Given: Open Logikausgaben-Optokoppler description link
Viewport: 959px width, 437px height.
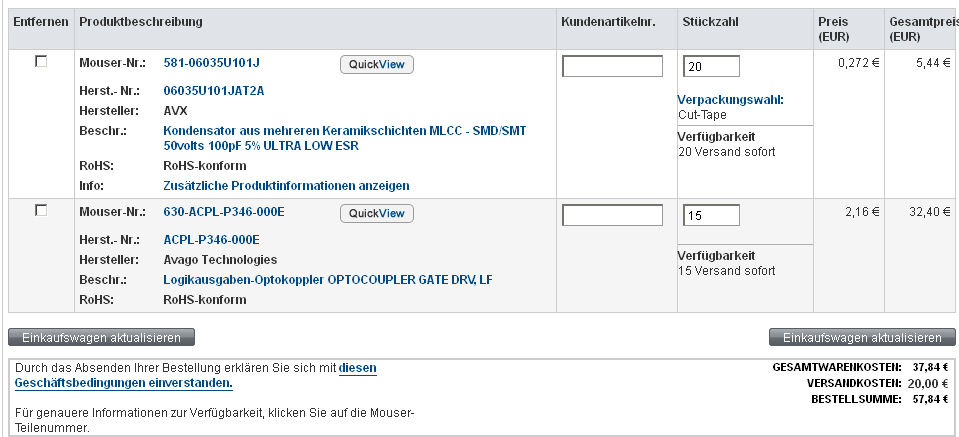Looking at the screenshot, I should coord(327,280).
